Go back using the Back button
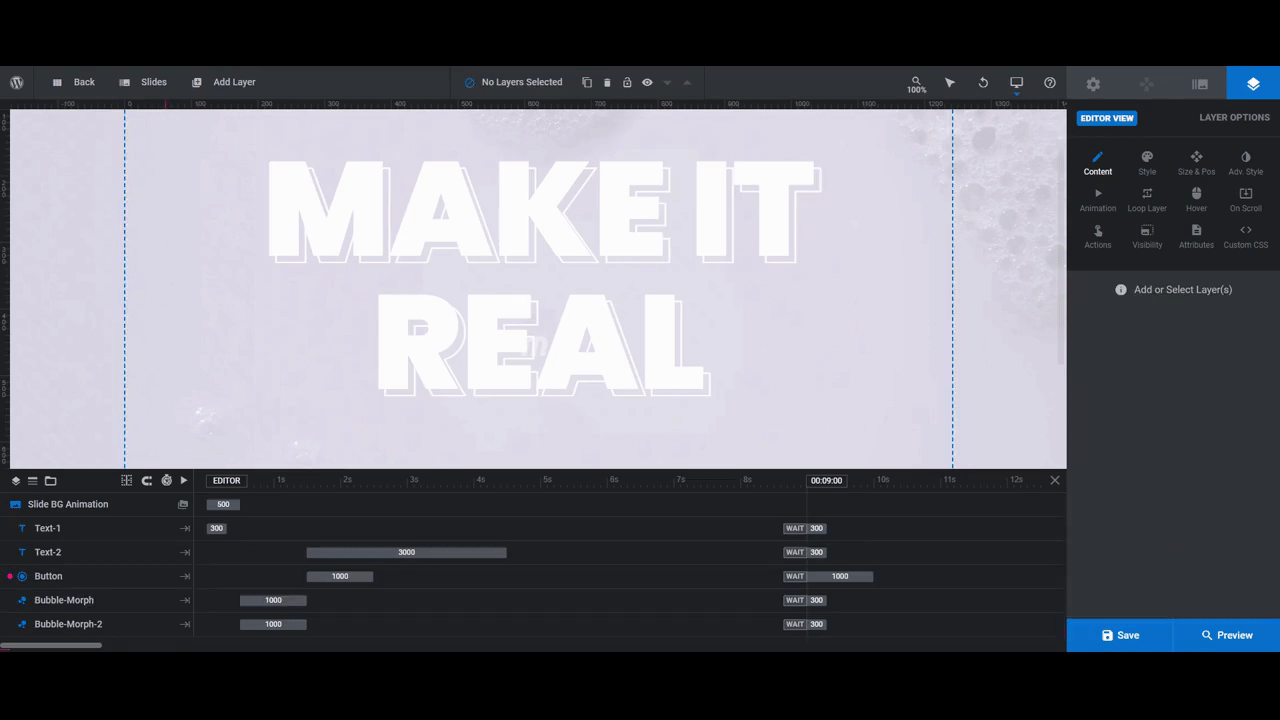 pos(74,82)
